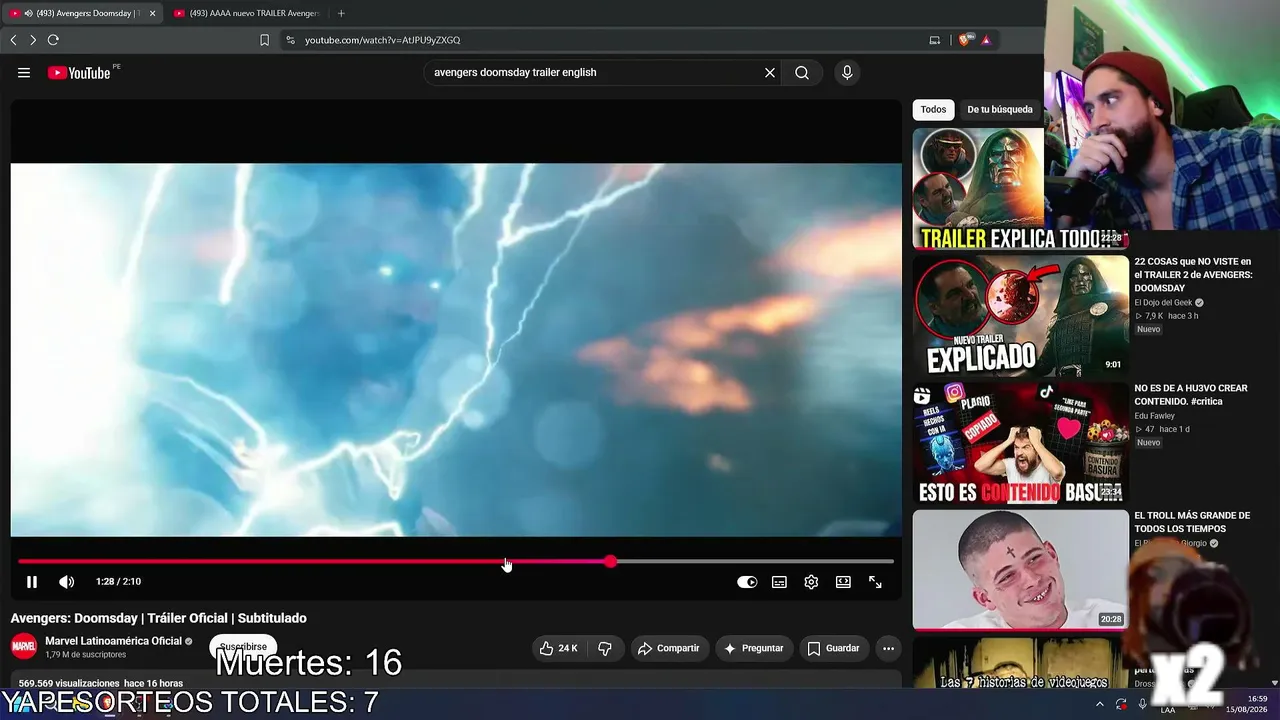Image resolution: width=1280 pixels, height=720 pixels.
Task: Dislike the Avengers trailer video
Action: [605, 648]
